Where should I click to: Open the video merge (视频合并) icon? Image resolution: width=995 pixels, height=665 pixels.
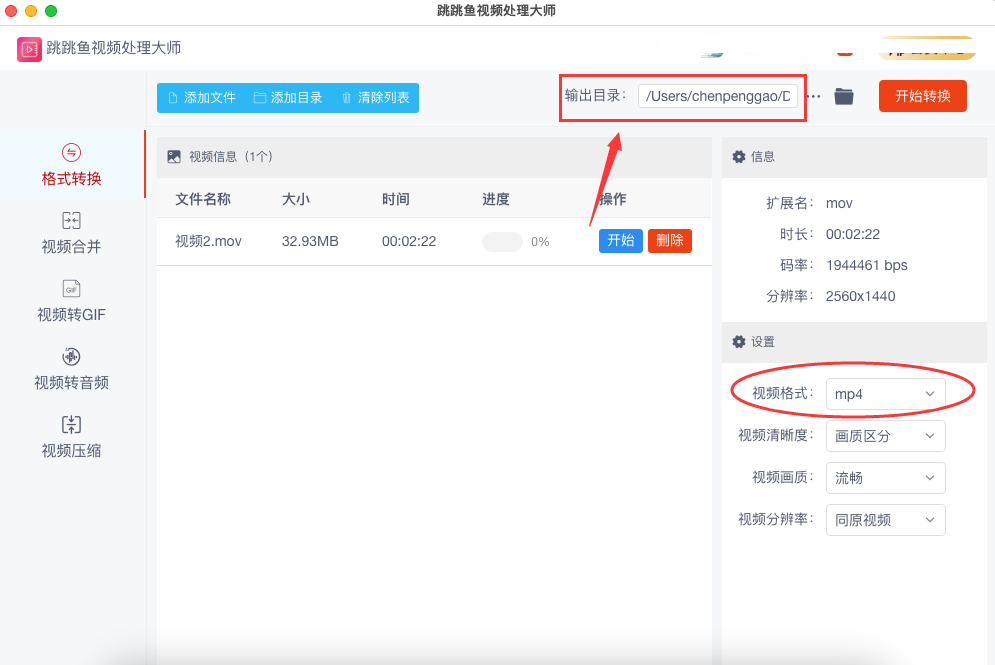71,221
